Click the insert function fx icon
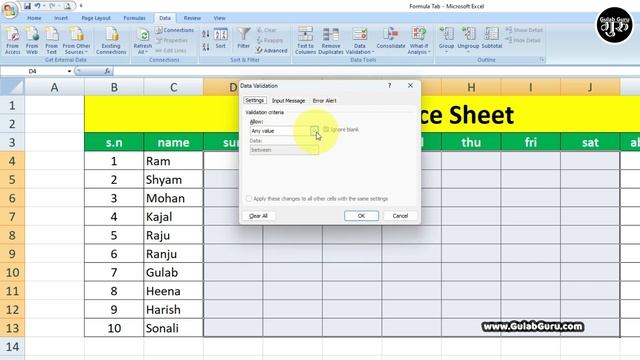Screen dimensions: 640x360 [107, 71]
